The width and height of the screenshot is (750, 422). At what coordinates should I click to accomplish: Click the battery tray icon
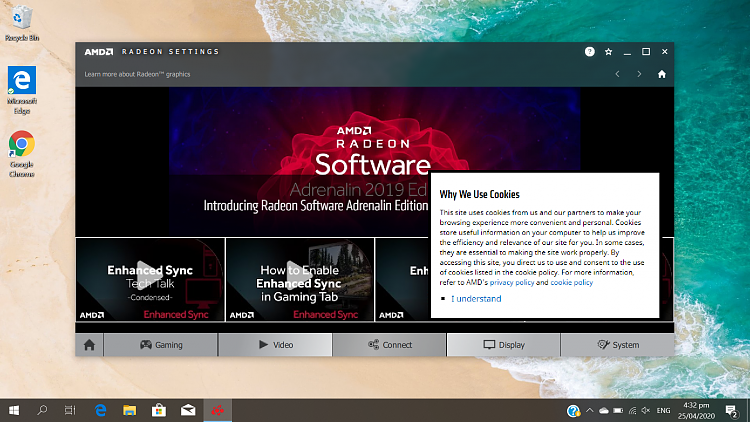click(x=618, y=411)
